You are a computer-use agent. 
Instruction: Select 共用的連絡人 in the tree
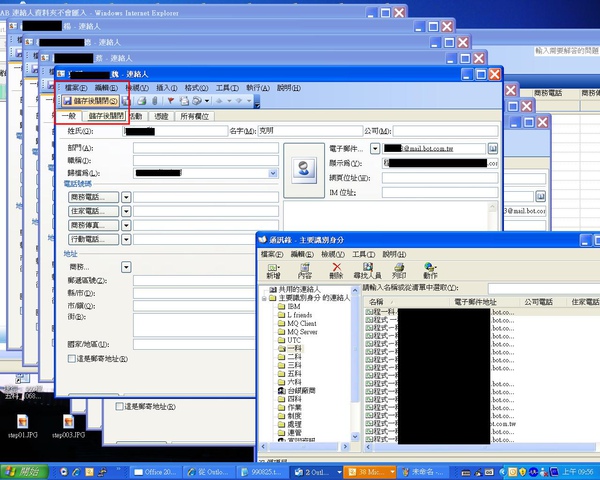pyautogui.click(x=299, y=290)
